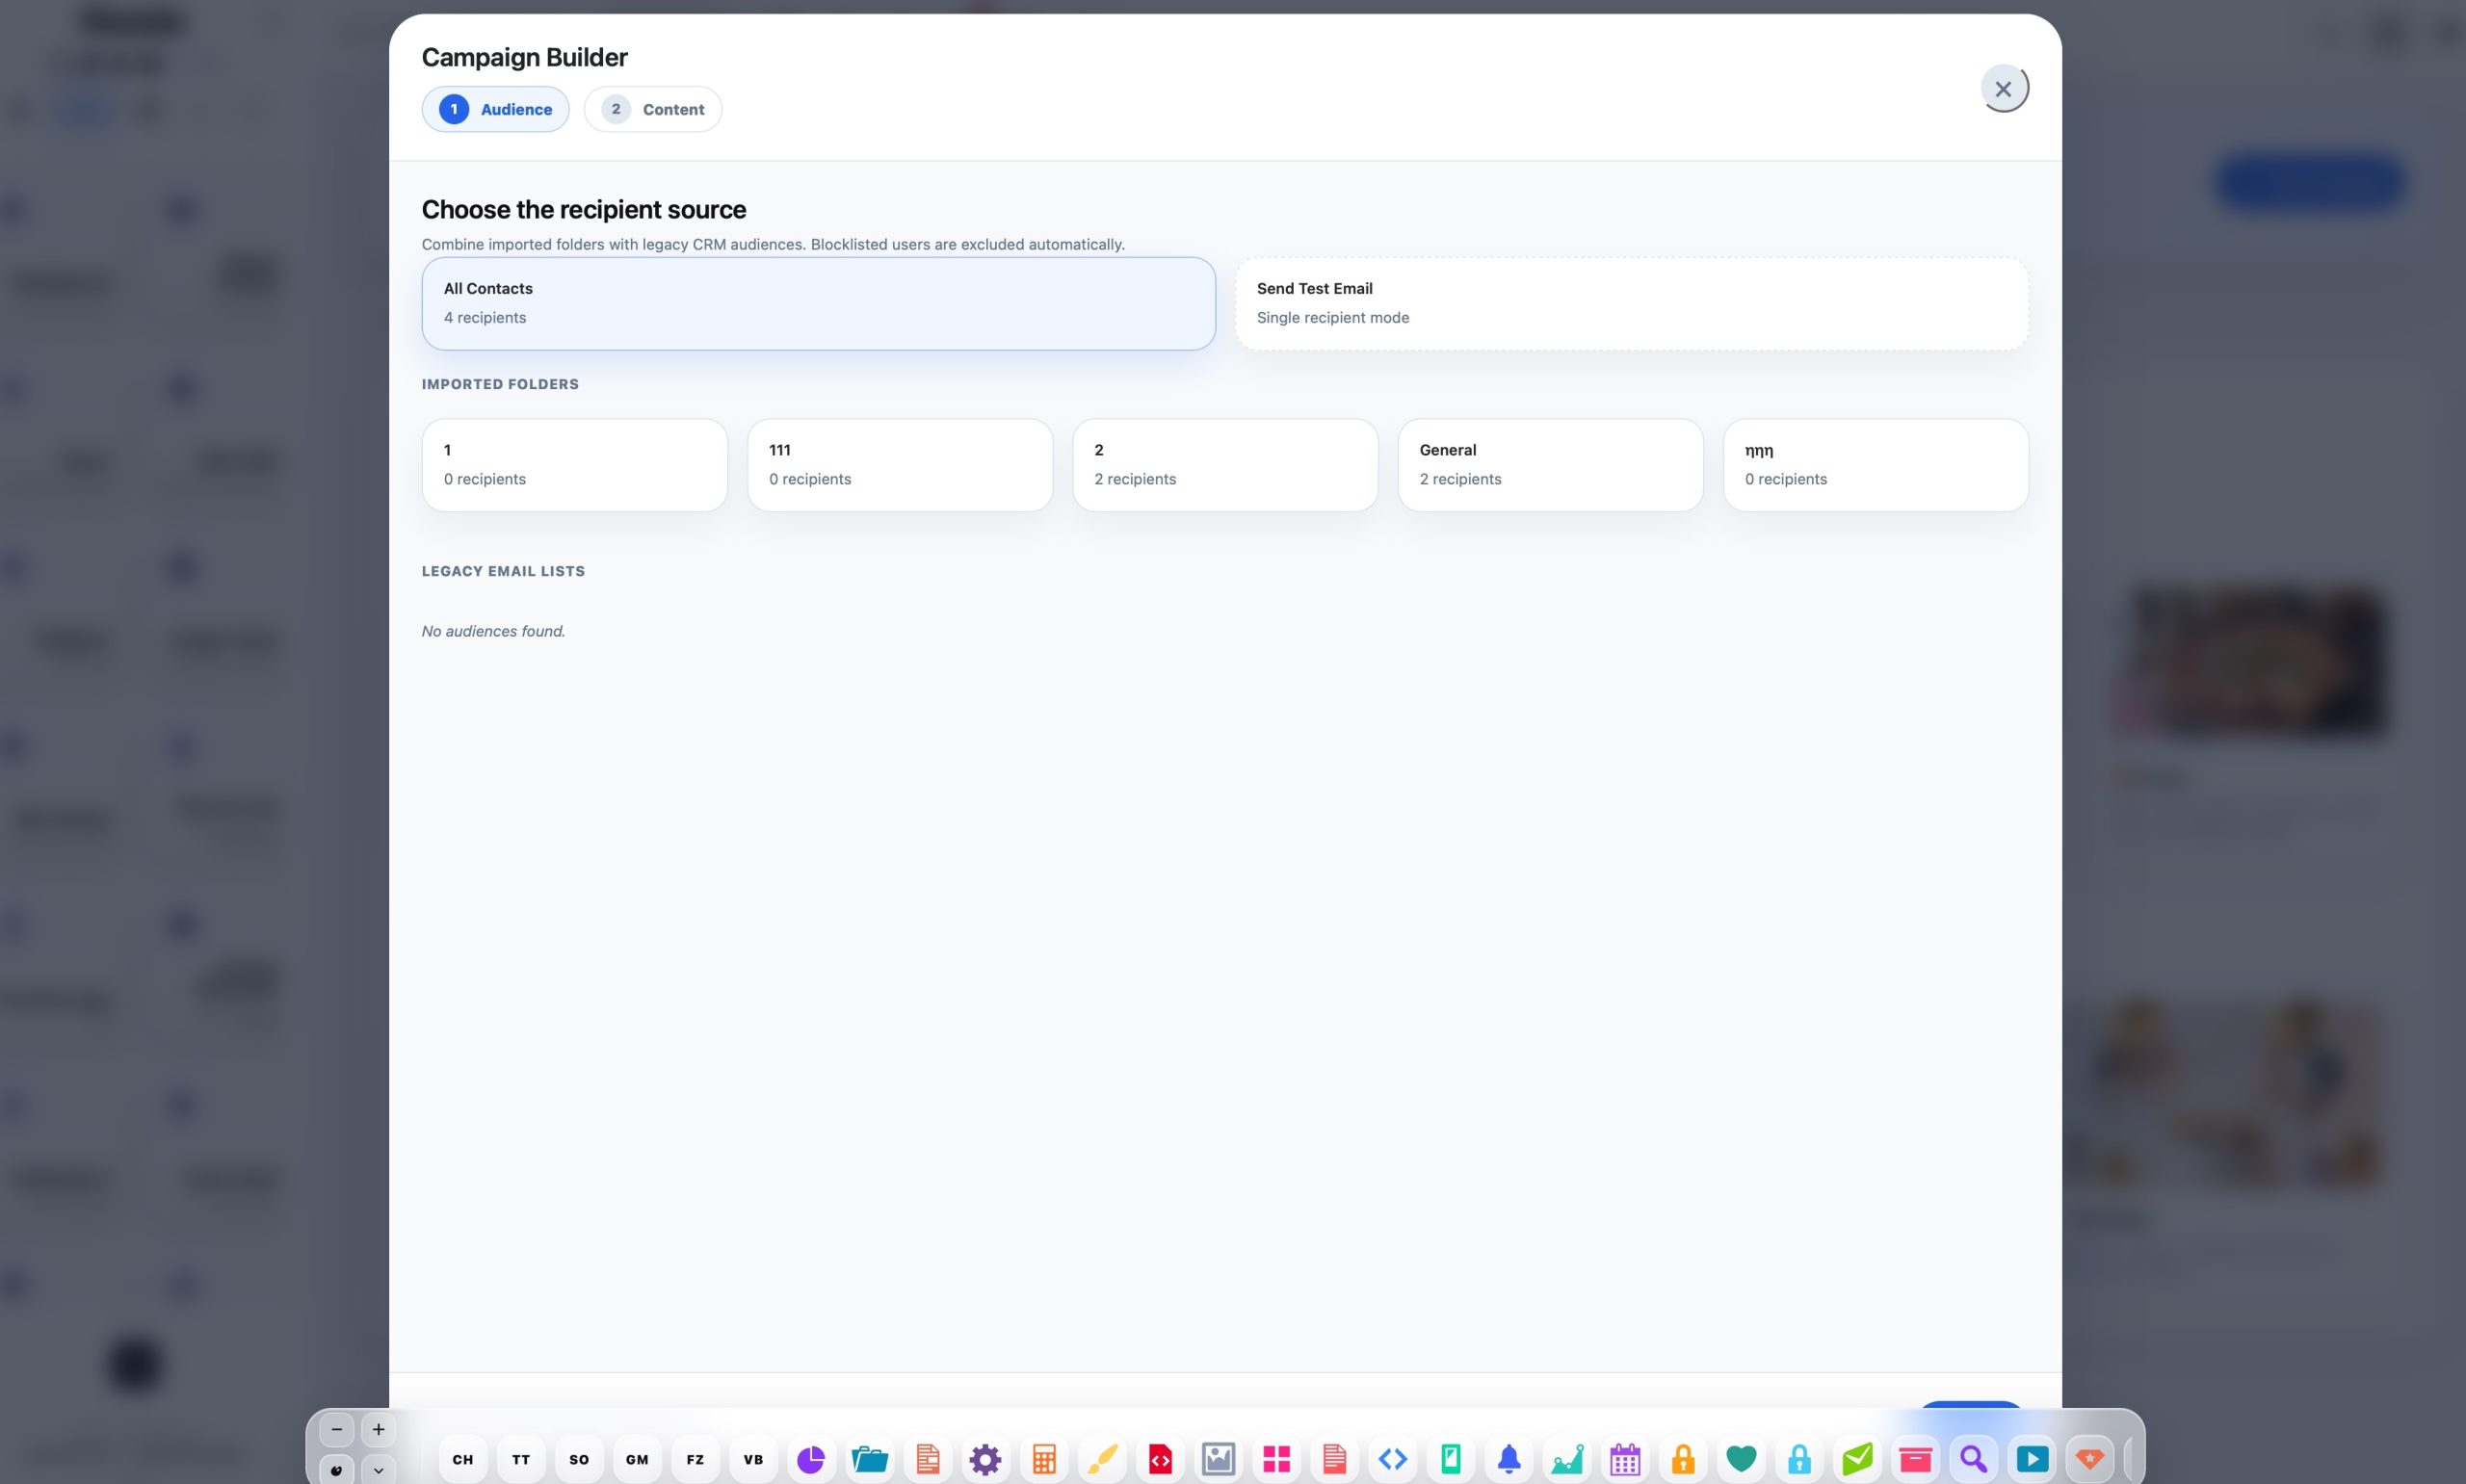Open the purple magnifier search dock icon
The height and width of the screenshot is (1484, 2466).
click(x=1973, y=1459)
